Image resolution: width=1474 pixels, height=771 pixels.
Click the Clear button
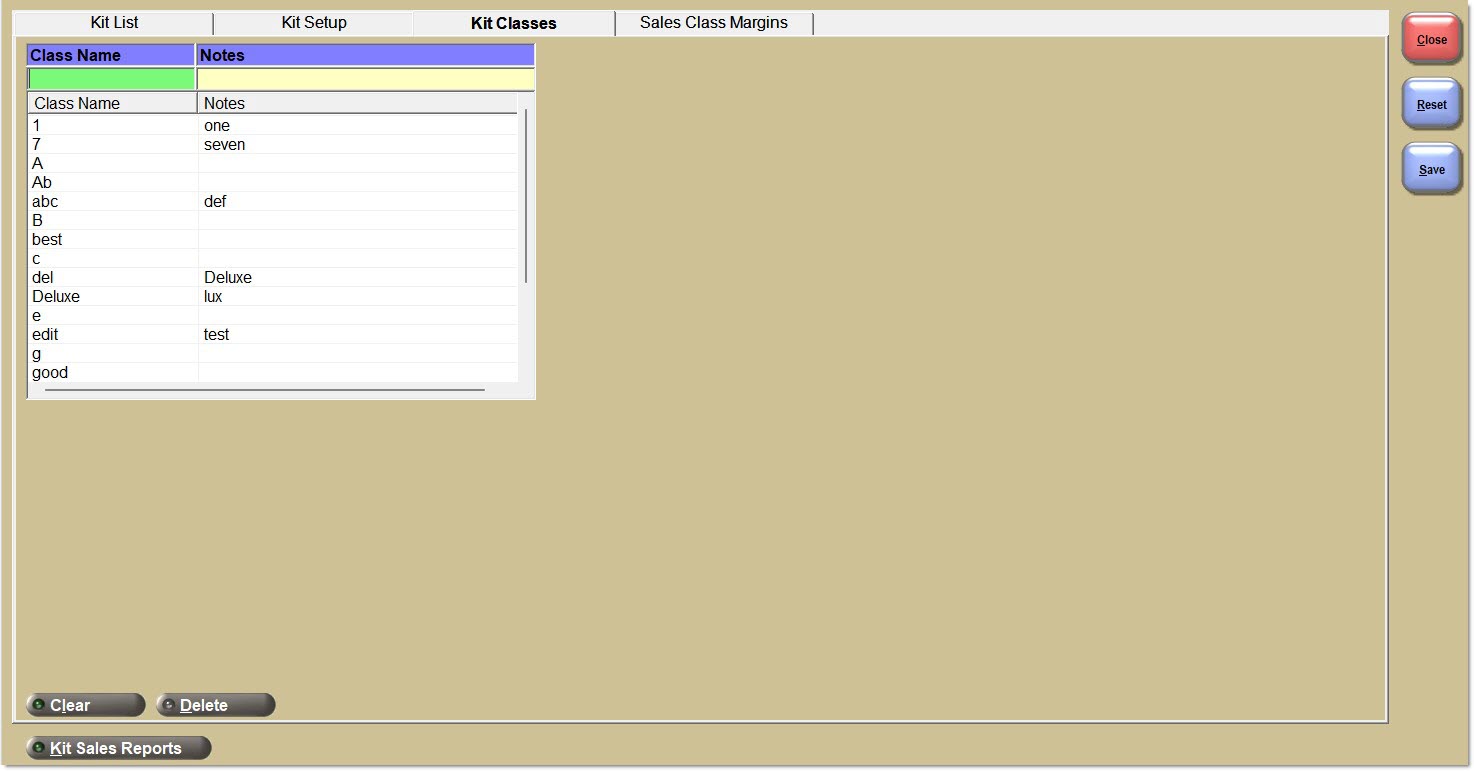tap(85, 705)
